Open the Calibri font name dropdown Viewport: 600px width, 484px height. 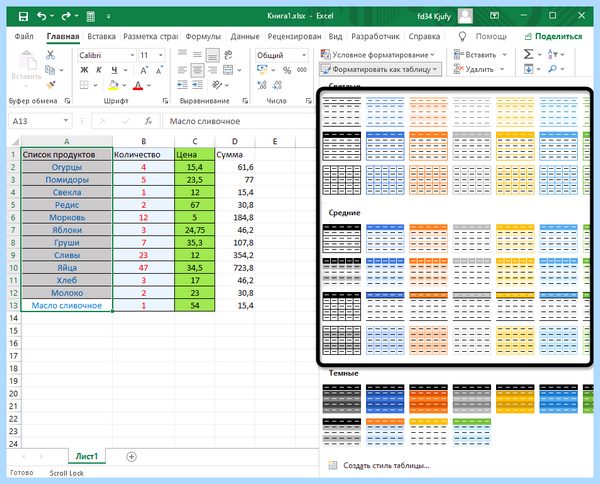pos(132,55)
